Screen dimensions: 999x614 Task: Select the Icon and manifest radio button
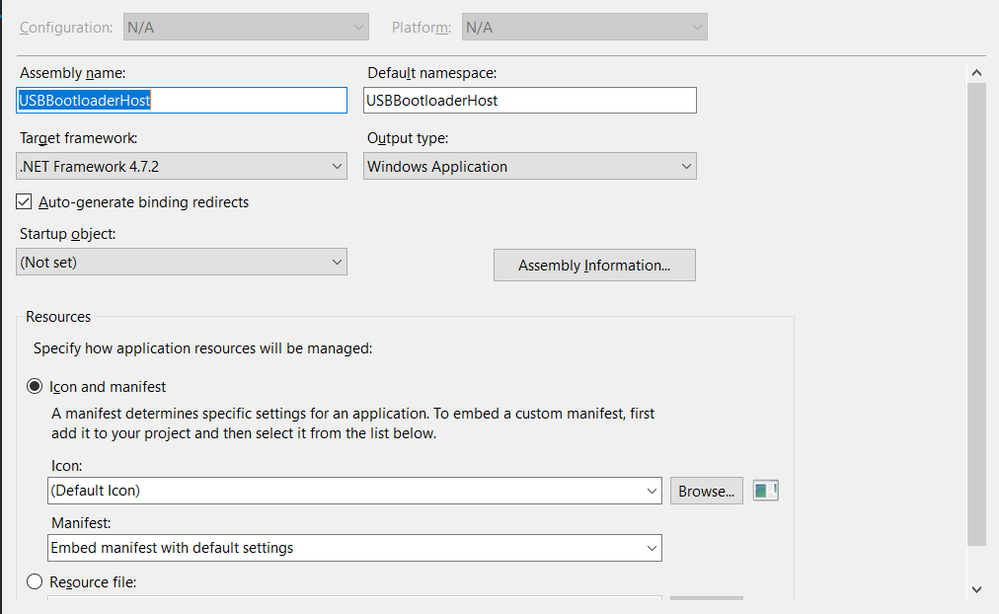[34, 385]
